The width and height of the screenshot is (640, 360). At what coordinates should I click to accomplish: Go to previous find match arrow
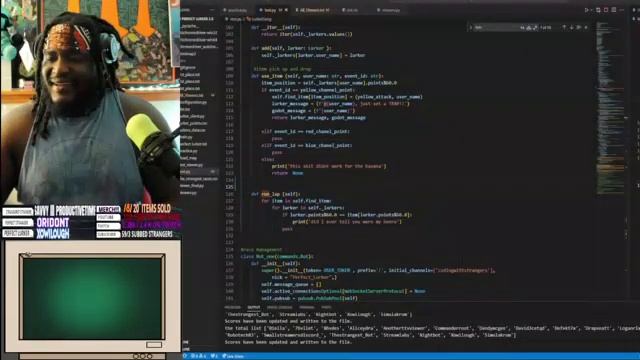tap(564, 27)
